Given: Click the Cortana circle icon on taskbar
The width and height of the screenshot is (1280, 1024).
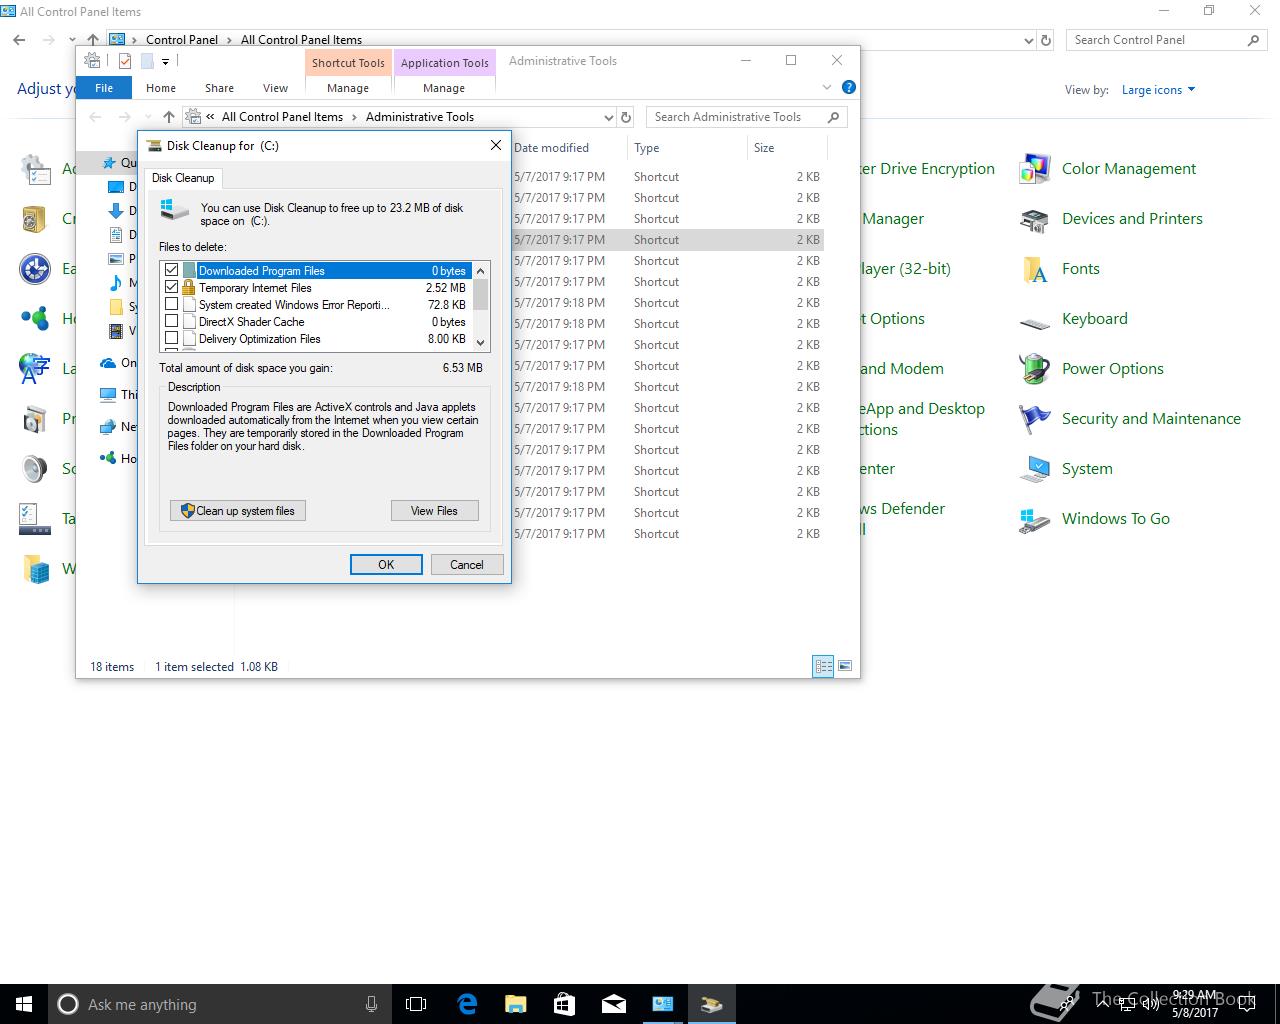Looking at the screenshot, I should coord(67,1004).
